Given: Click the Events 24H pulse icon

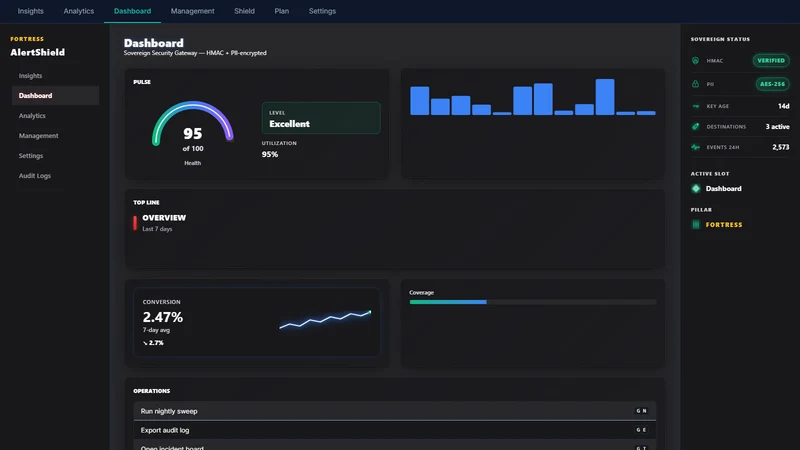Looking at the screenshot, I should 695,147.
